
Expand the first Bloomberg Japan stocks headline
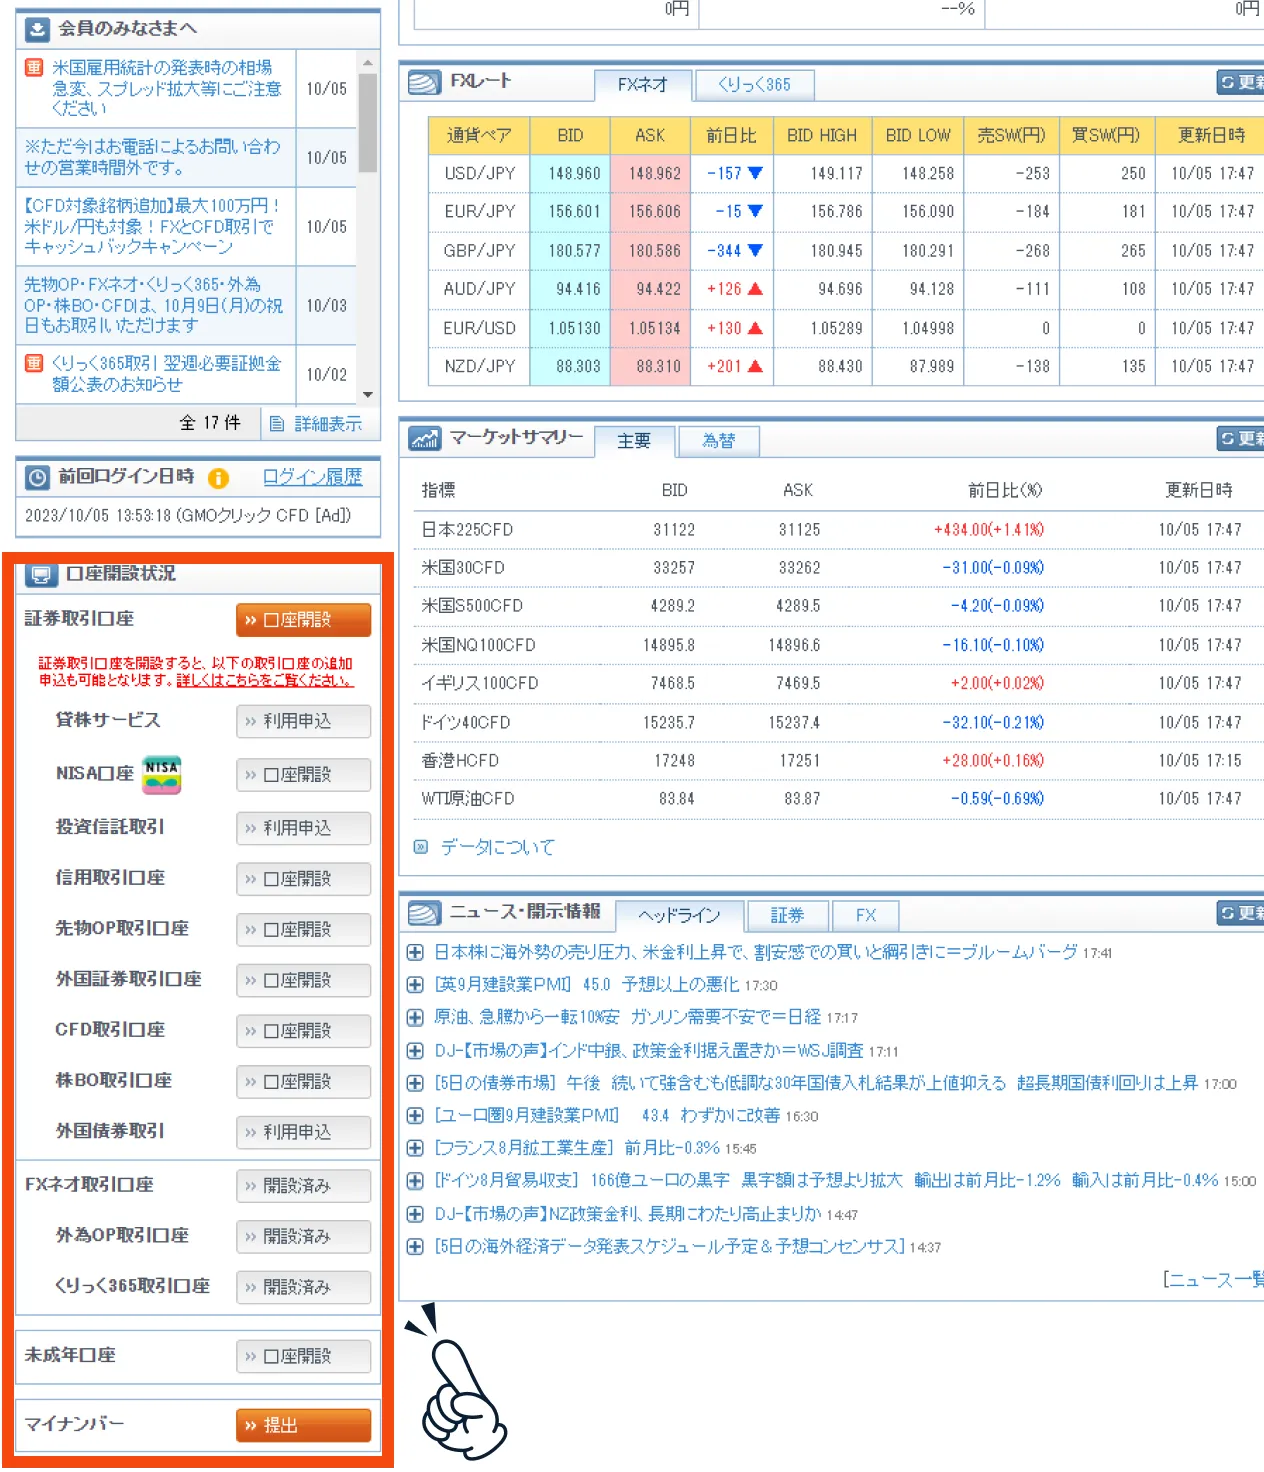[x=415, y=952]
